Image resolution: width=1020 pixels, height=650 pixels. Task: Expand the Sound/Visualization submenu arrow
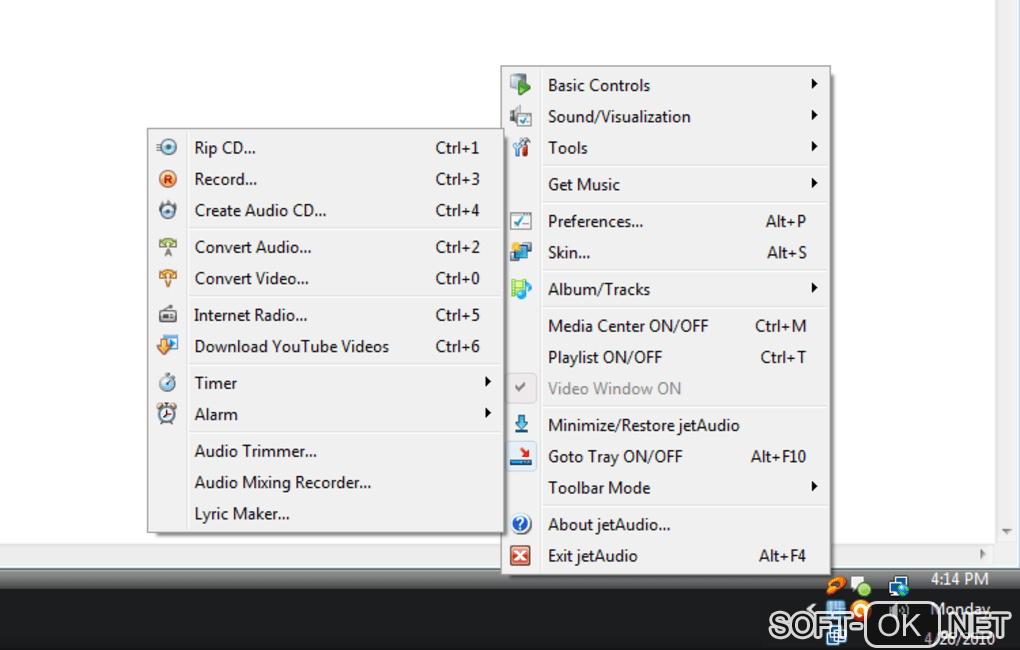pos(814,115)
